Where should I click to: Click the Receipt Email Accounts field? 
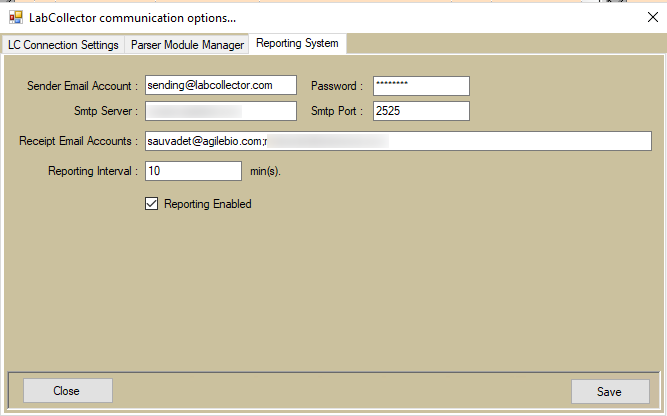398,141
